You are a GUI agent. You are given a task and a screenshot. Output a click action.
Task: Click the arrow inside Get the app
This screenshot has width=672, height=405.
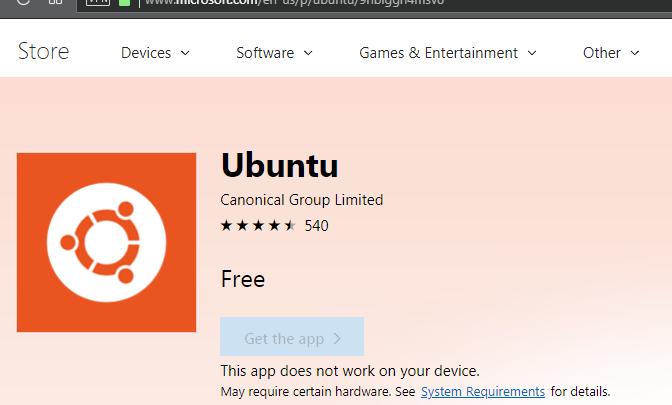(x=337, y=339)
